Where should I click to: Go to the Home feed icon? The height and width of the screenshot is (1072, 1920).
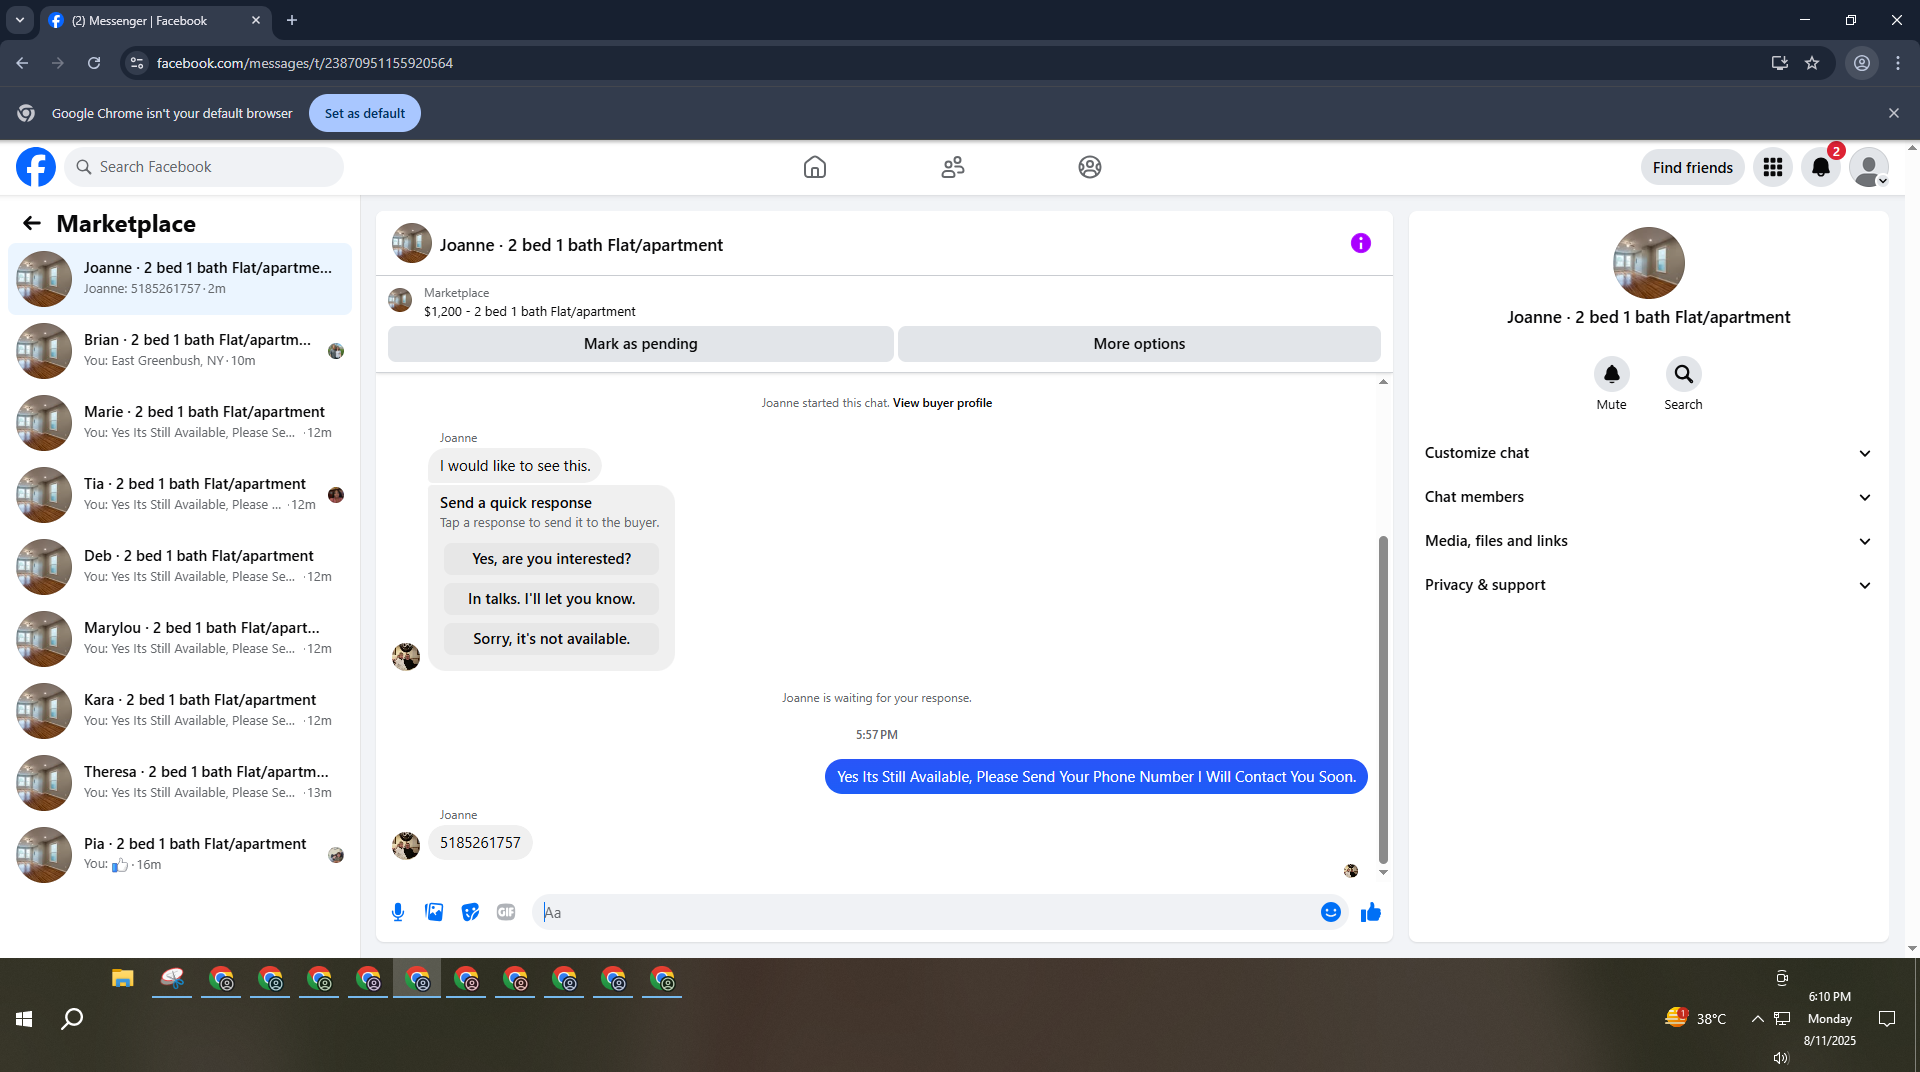tap(815, 167)
